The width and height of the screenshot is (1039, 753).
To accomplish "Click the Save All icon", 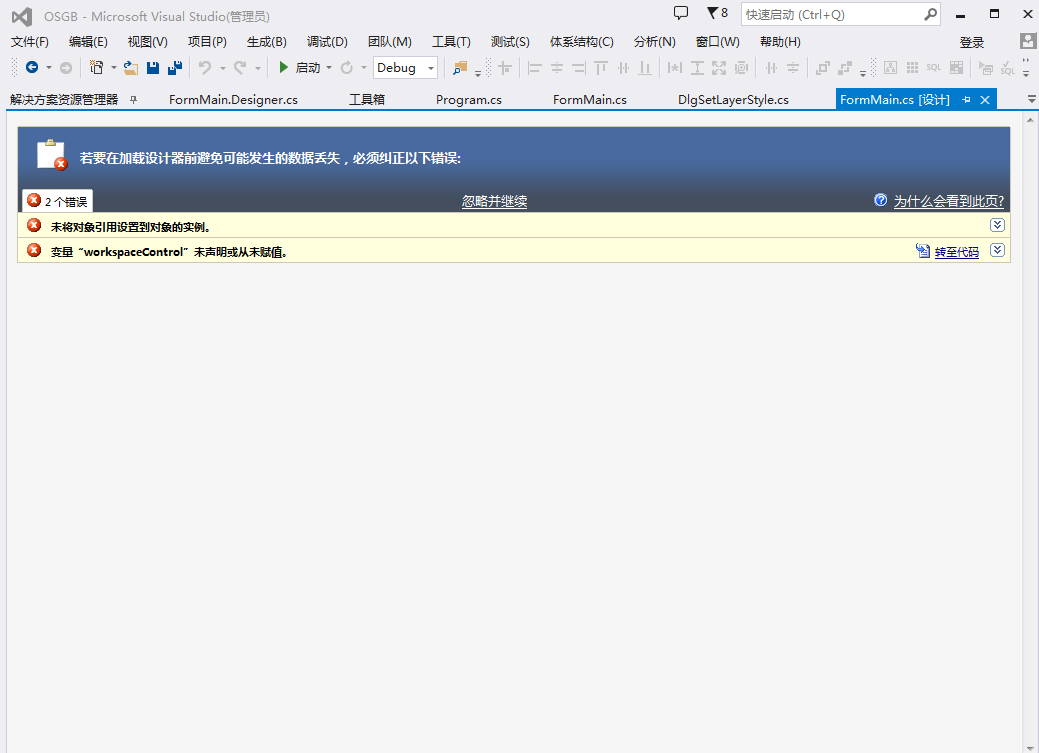I will [x=175, y=68].
